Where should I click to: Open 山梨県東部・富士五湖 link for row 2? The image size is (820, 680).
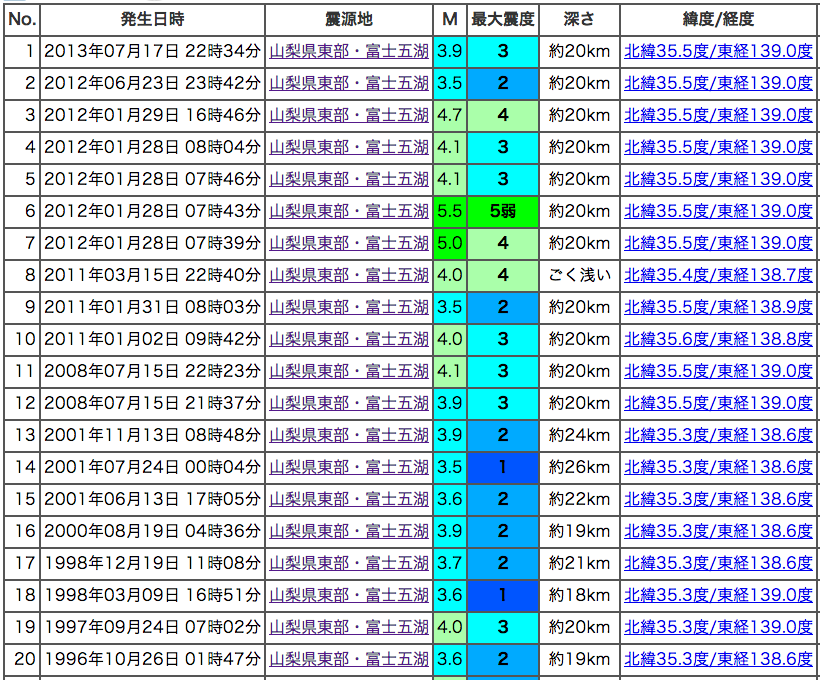tap(349, 82)
